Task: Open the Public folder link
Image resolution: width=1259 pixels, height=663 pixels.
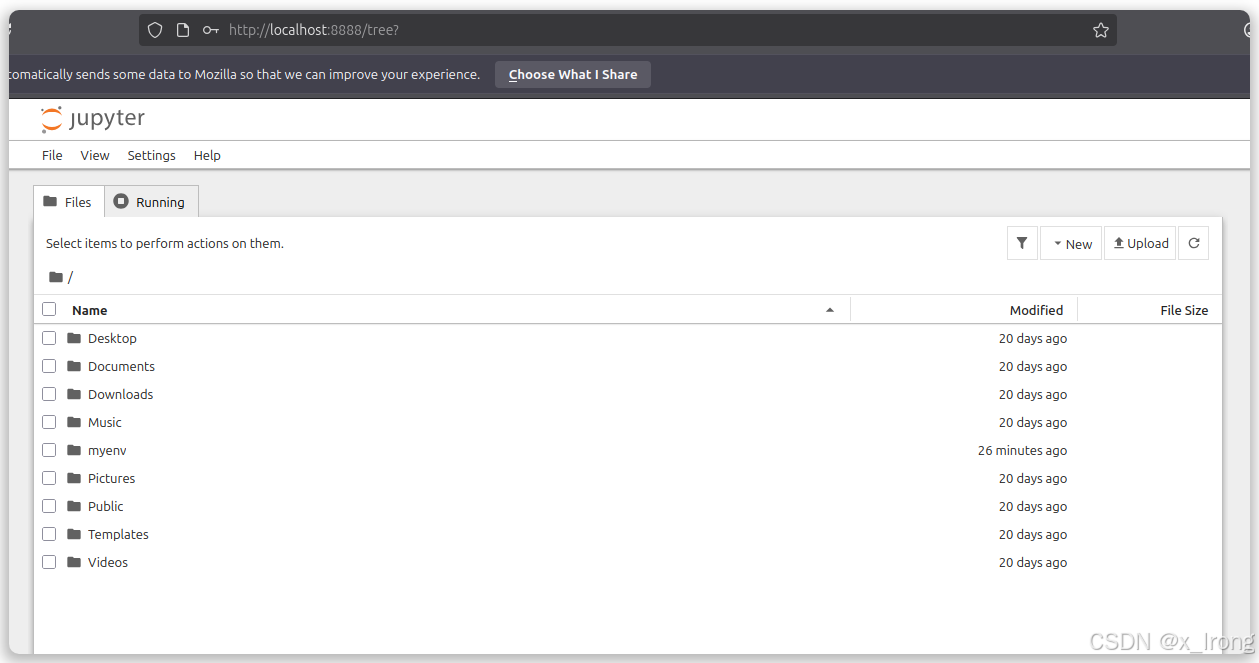Action: [x=105, y=506]
